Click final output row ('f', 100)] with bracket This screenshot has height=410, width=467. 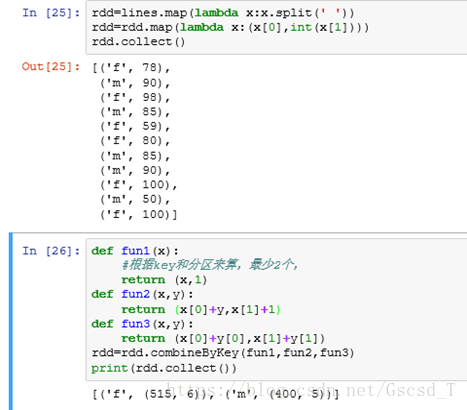(139, 214)
